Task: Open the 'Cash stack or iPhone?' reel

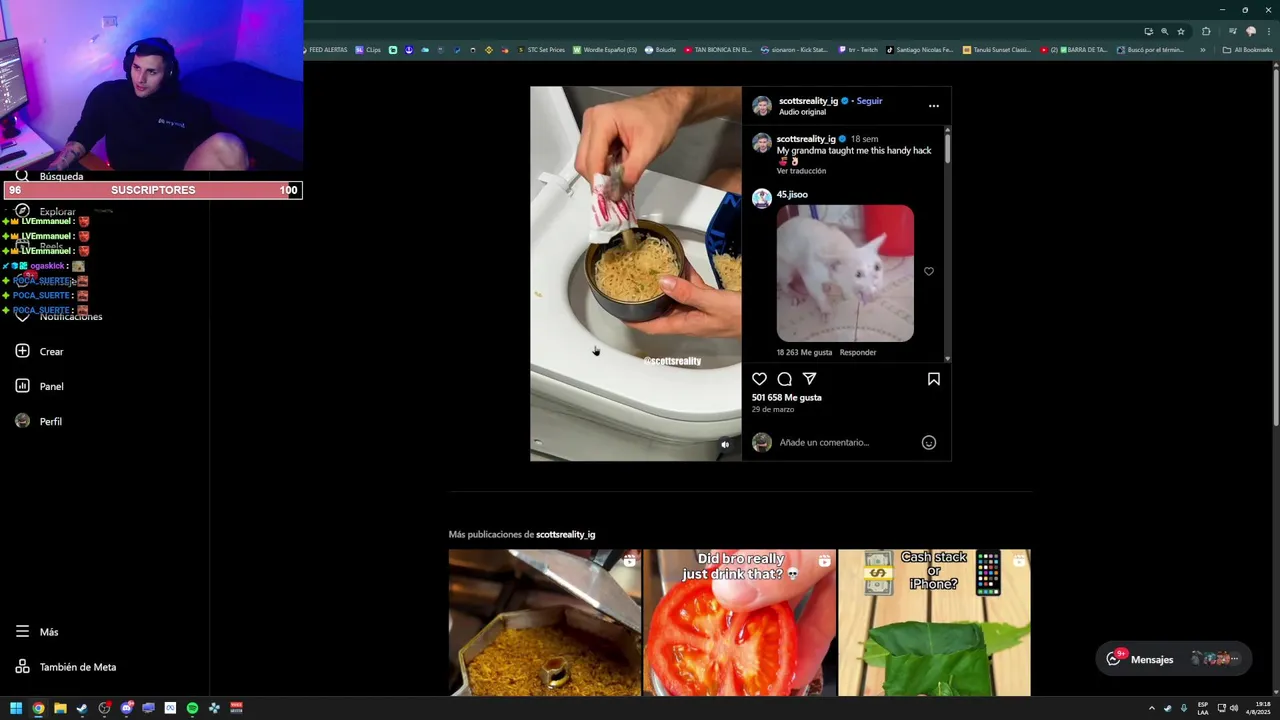Action: tap(934, 622)
